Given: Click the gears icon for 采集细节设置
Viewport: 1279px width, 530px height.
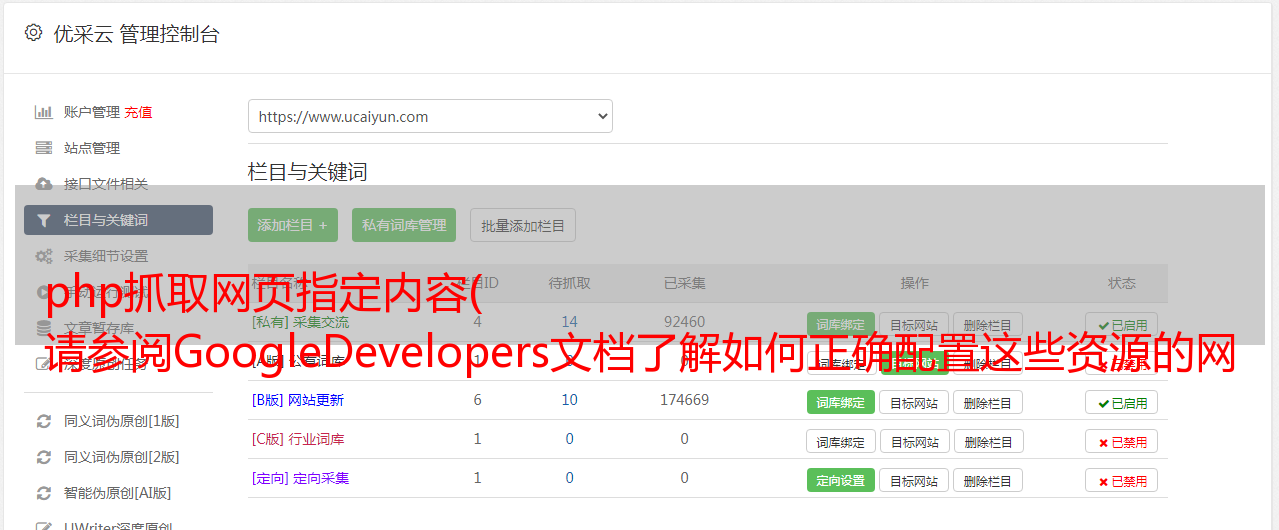Looking at the screenshot, I should [43, 256].
